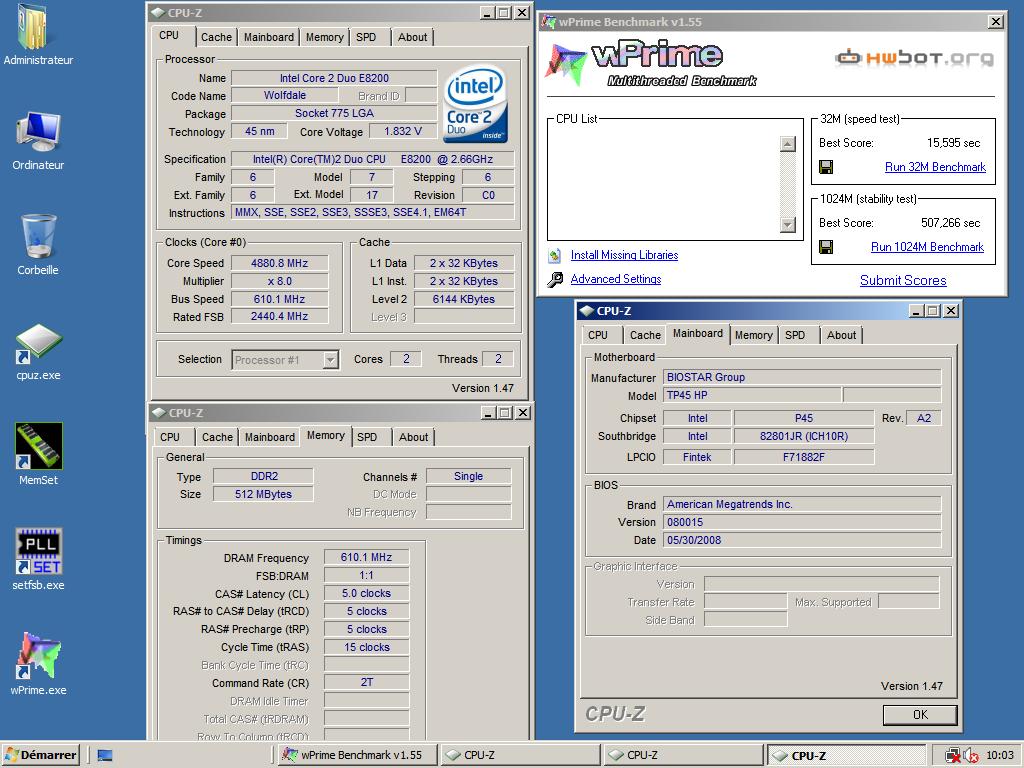Click the Install Missing Libraries icon
This screenshot has width=1024, height=768.
(x=555, y=255)
